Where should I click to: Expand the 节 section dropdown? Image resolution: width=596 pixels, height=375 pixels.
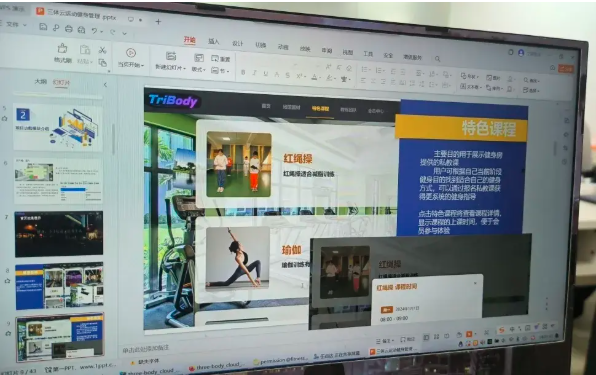(x=227, y=71)
